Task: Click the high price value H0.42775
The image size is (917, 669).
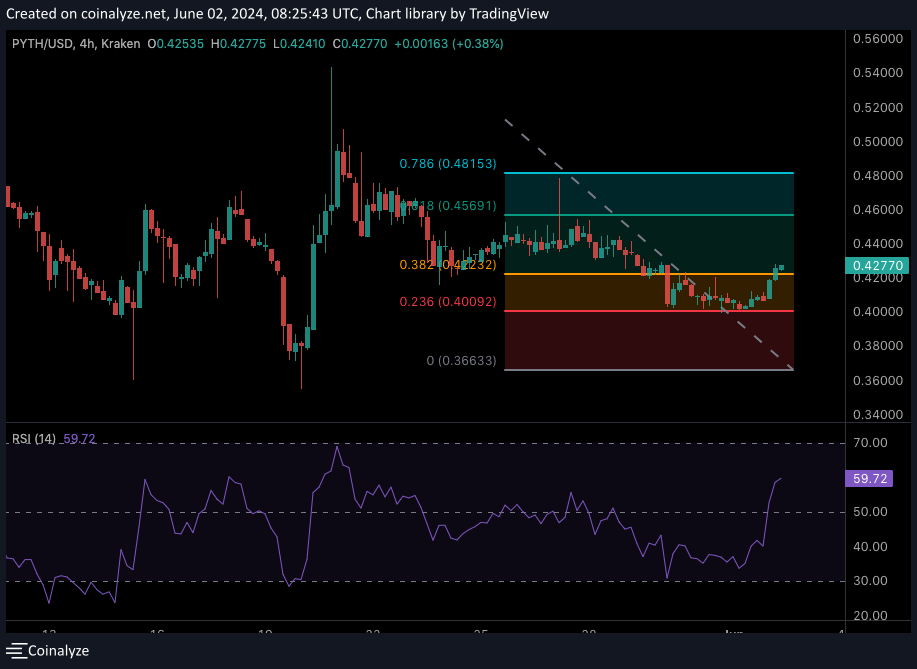Action: [x=238, y=44]
